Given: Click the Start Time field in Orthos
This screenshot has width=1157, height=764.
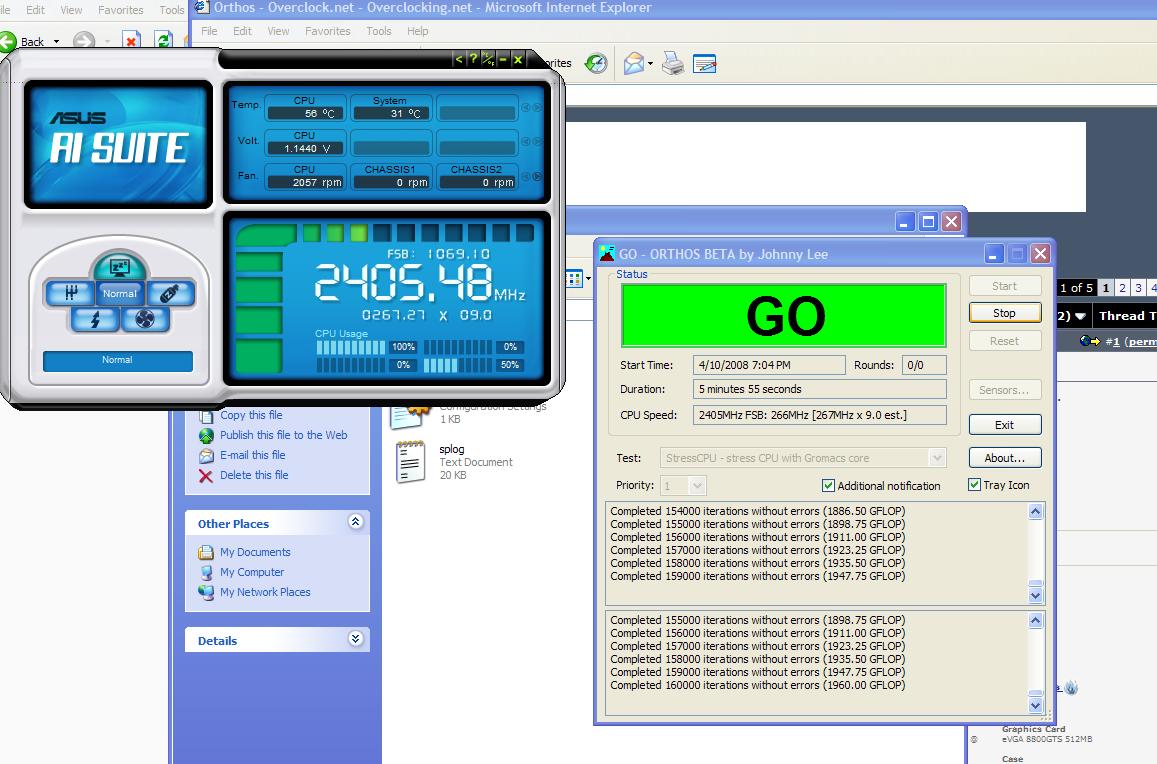Looking at the screenshot, I should (x=769, y=365).
